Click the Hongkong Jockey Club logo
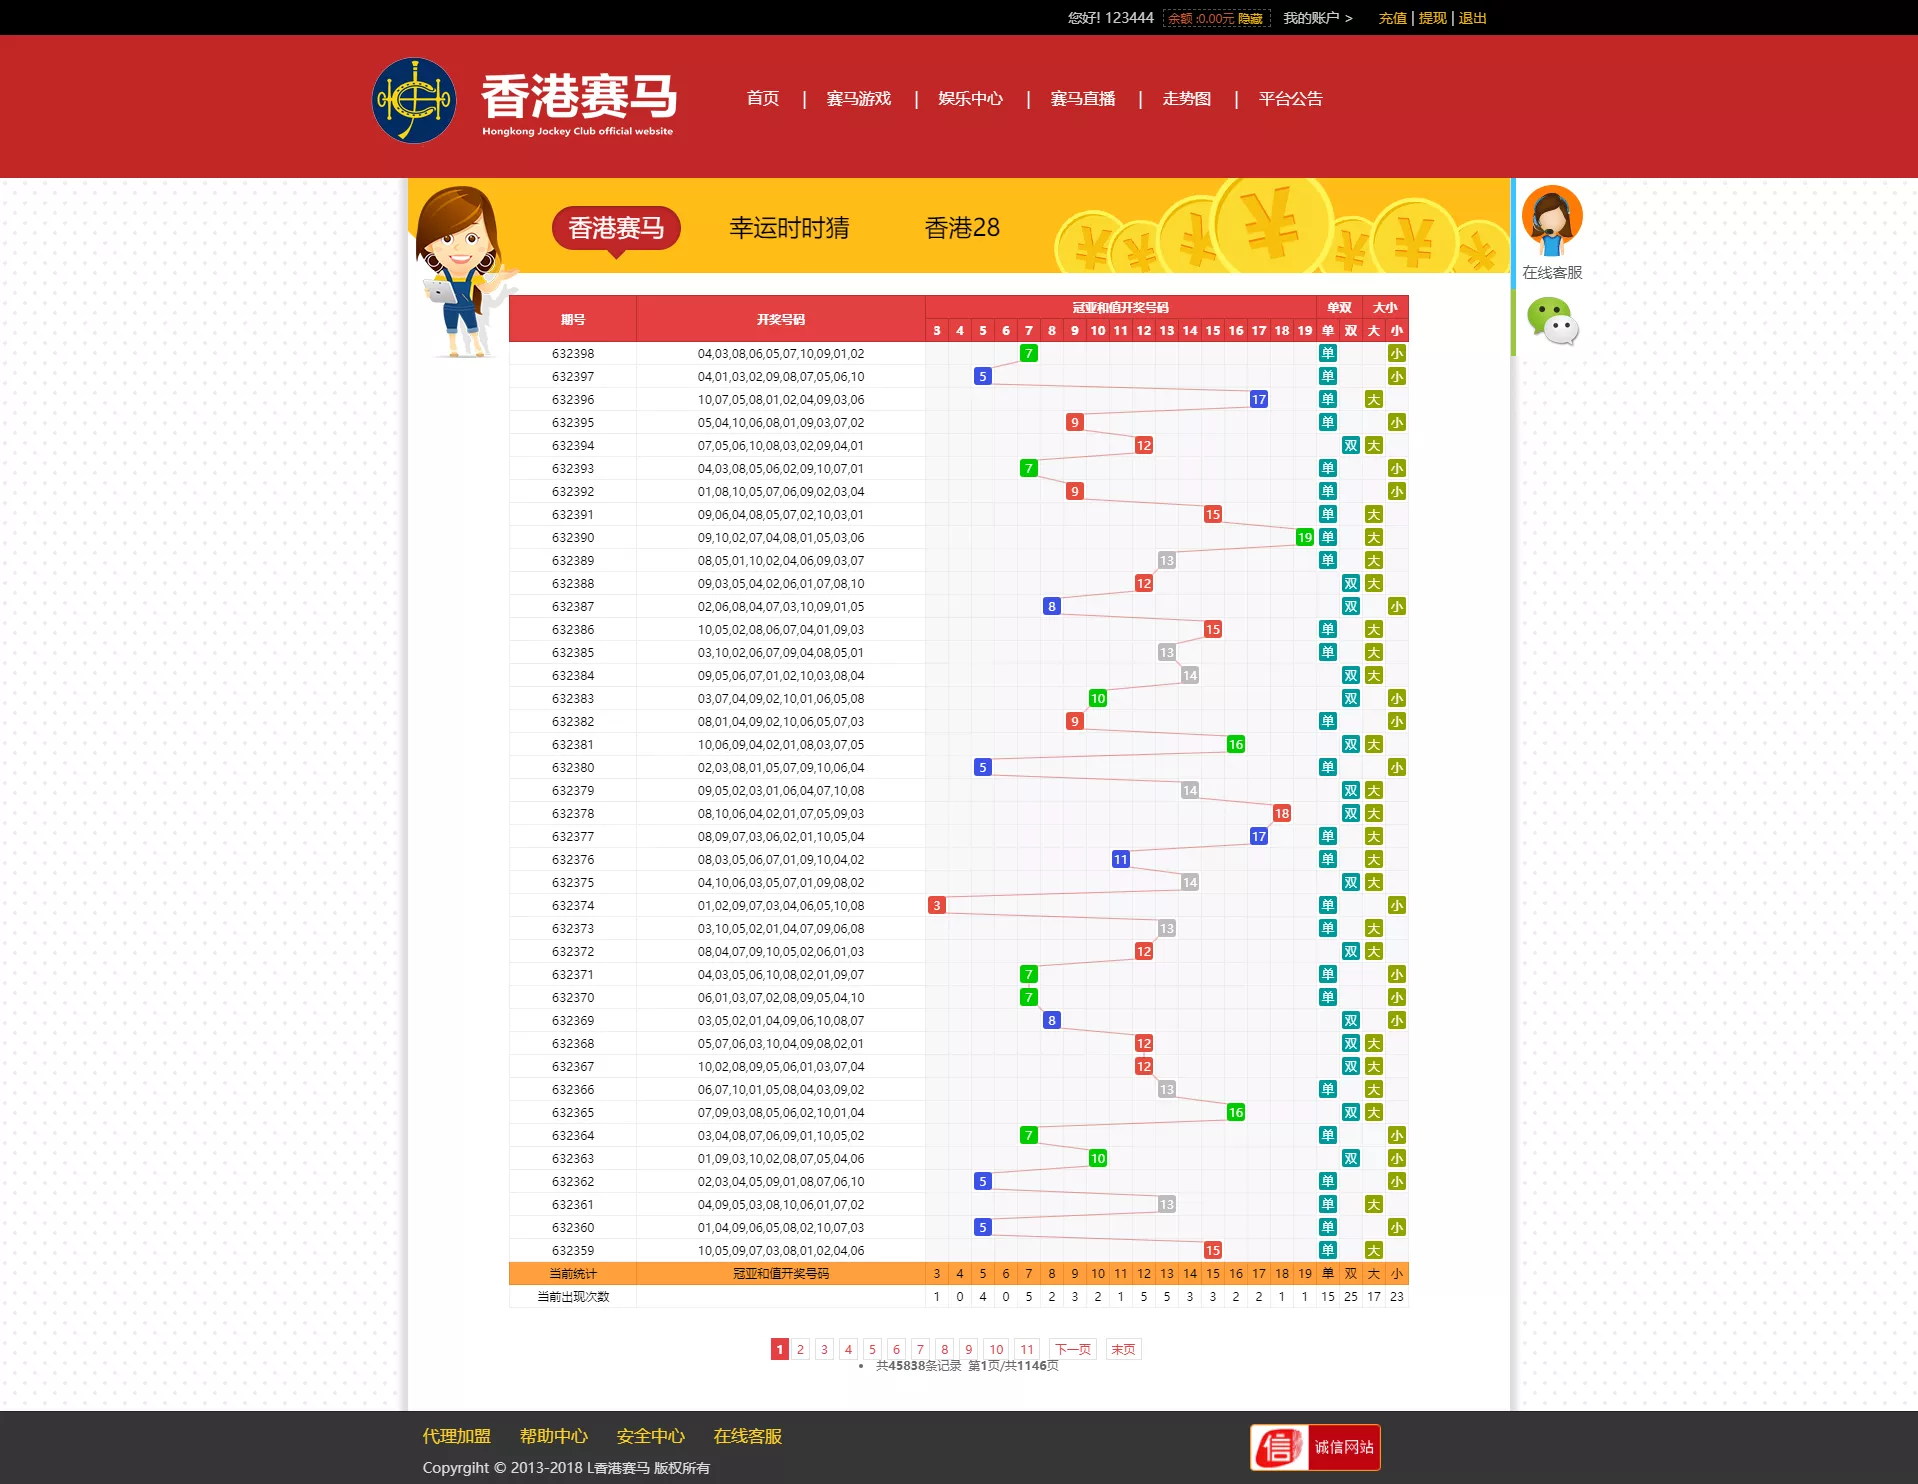The height and width of the screenshot is (1484, 1918). (x=416, y=100)
